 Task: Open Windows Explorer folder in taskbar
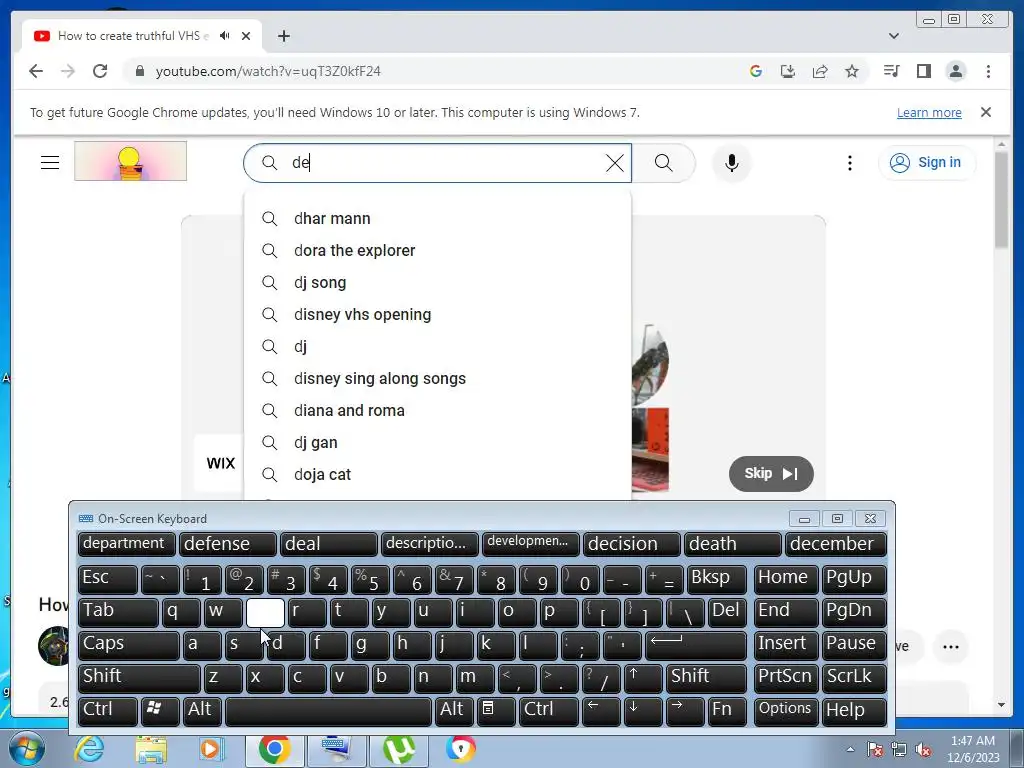tap(151, 749)
